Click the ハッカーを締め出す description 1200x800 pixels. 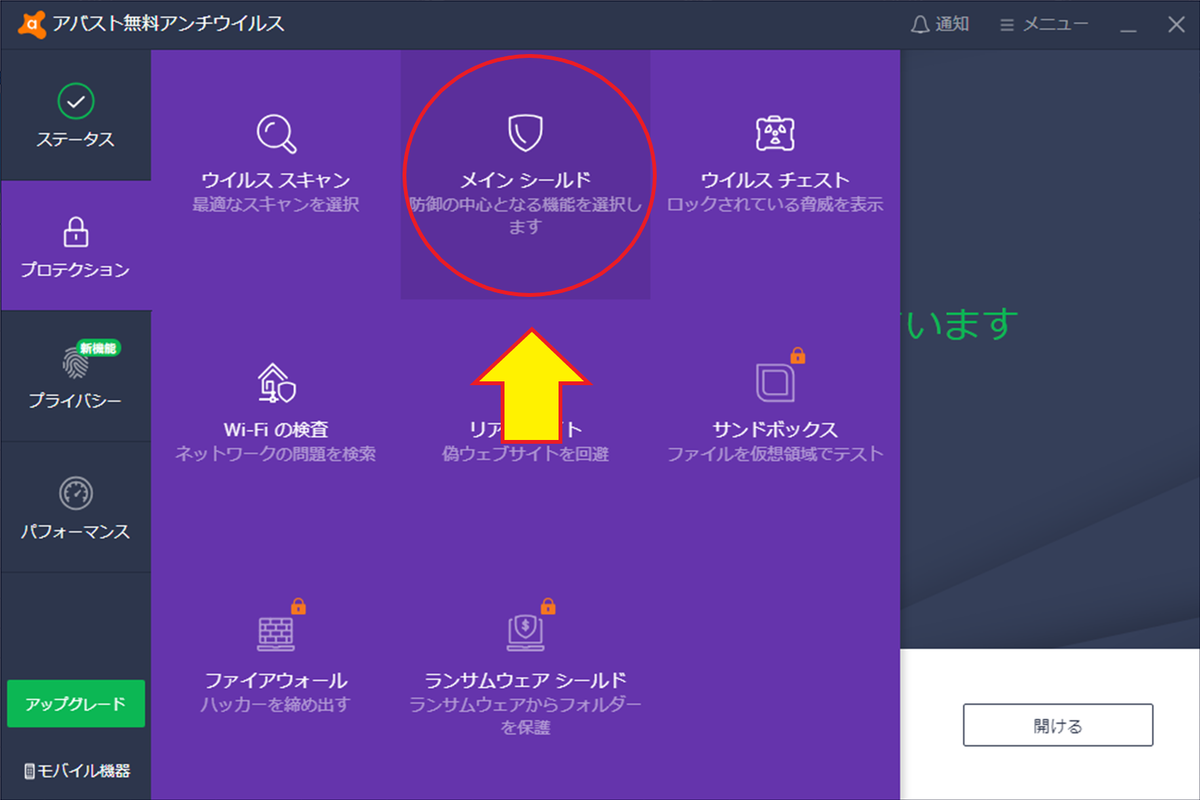[276, 705]
